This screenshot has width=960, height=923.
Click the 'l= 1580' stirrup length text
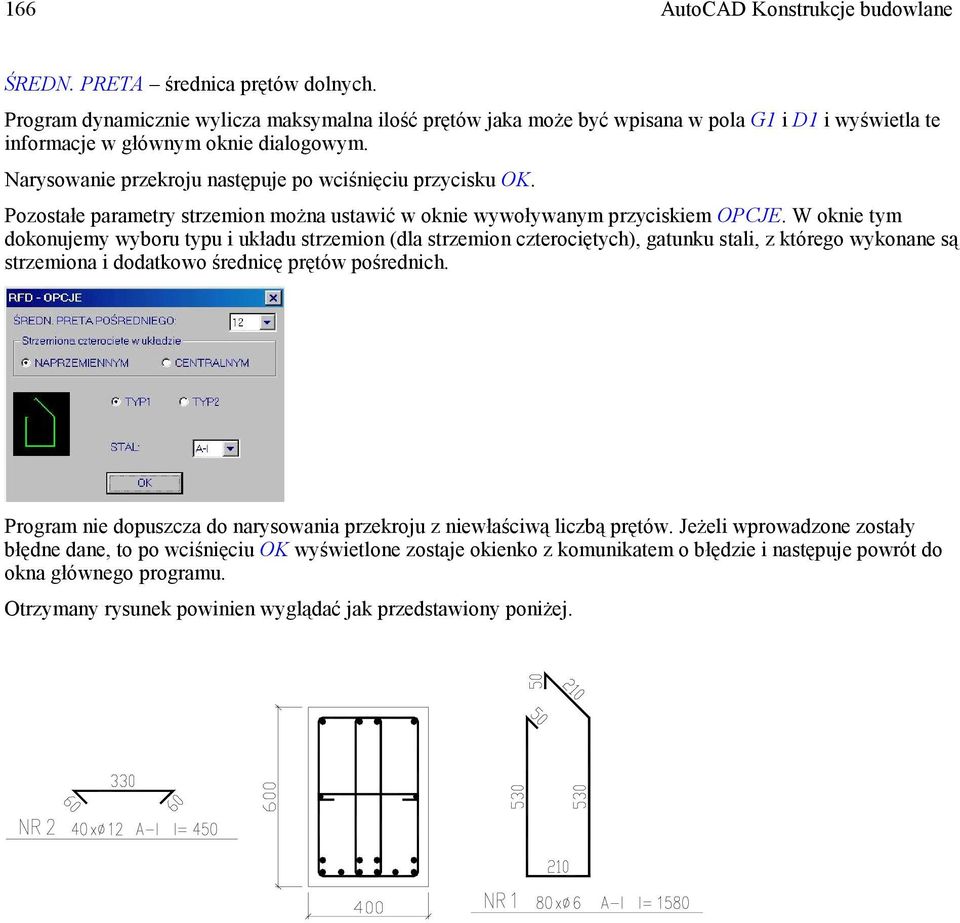point(664,903)
